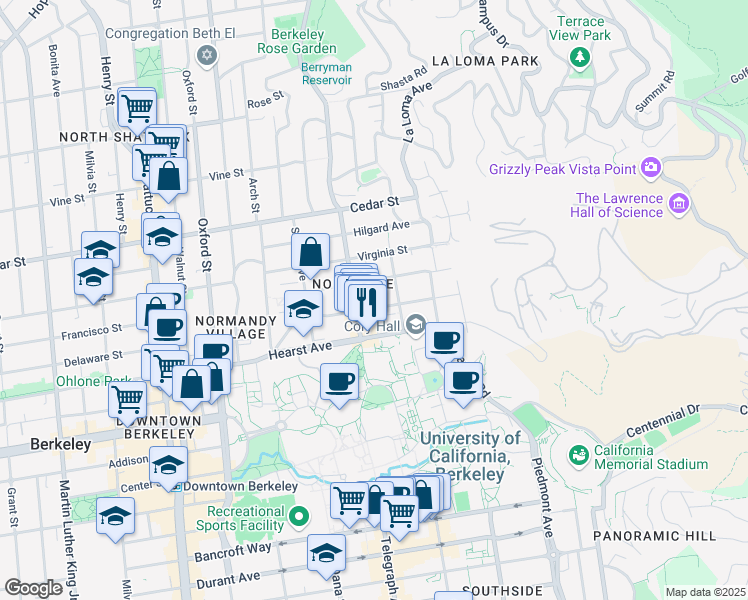The width and height of the screenshot is (748, 600).
Task: Select the graduation cap marker beside Walnut St
Action: pyautogui.click(x=162, y=237)
